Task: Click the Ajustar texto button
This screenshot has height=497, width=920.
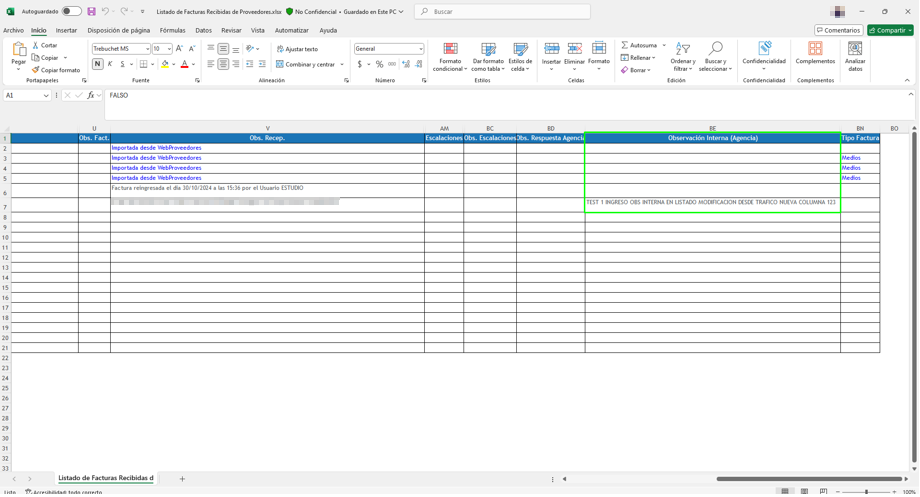Action: [297, 49]
